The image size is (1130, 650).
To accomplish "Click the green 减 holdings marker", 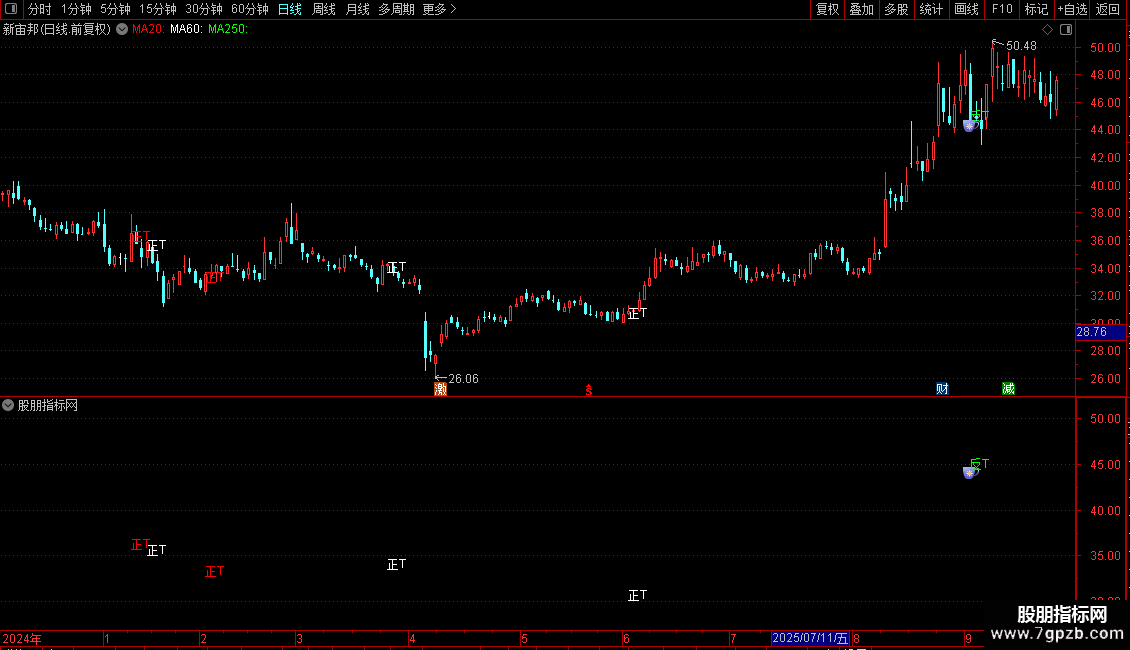I will pyautogui.click(x=1008, y=389).
